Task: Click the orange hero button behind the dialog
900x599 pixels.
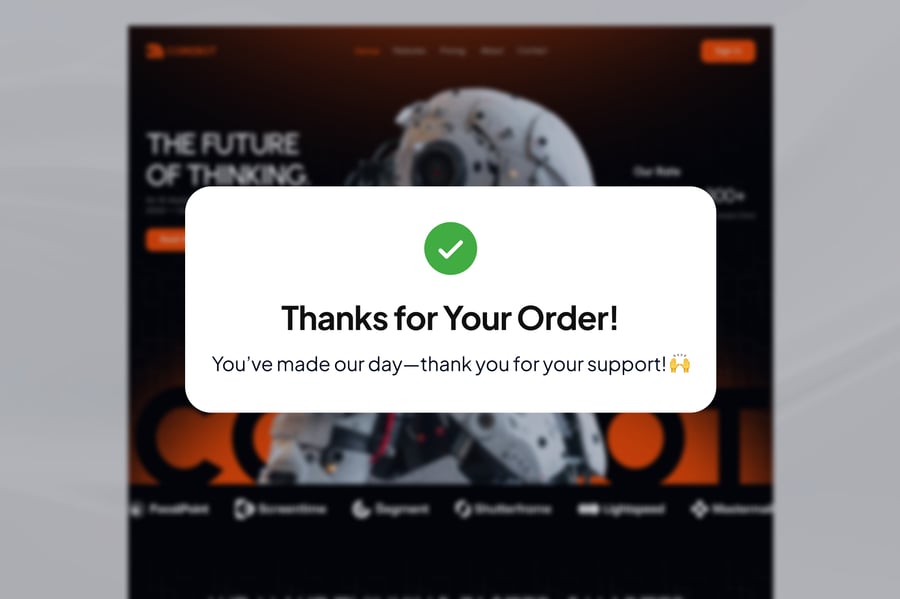Action: [166, 239]
